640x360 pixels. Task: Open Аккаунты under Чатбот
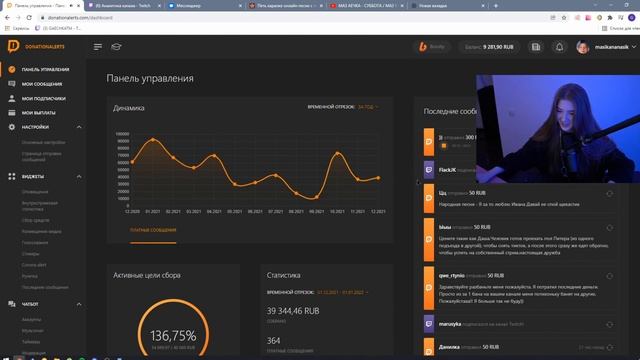click(x=31, y=320)
